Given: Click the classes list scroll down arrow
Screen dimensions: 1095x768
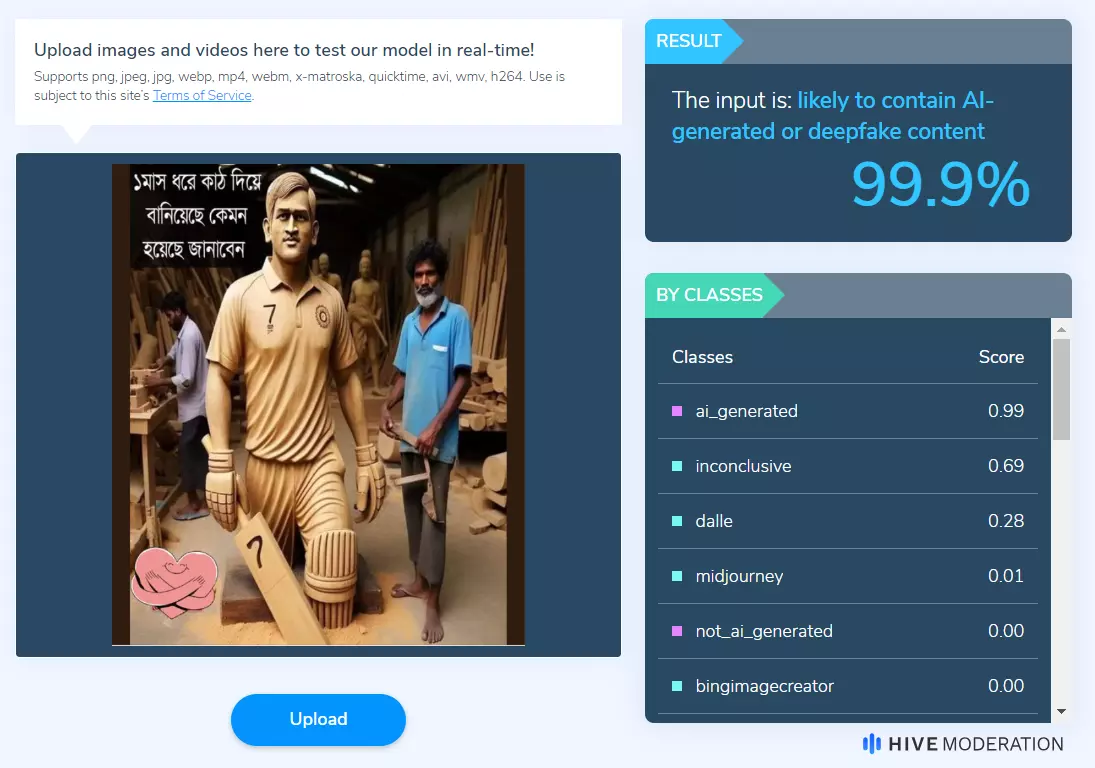Looking at the screenshot, I should click(1061, 711).
